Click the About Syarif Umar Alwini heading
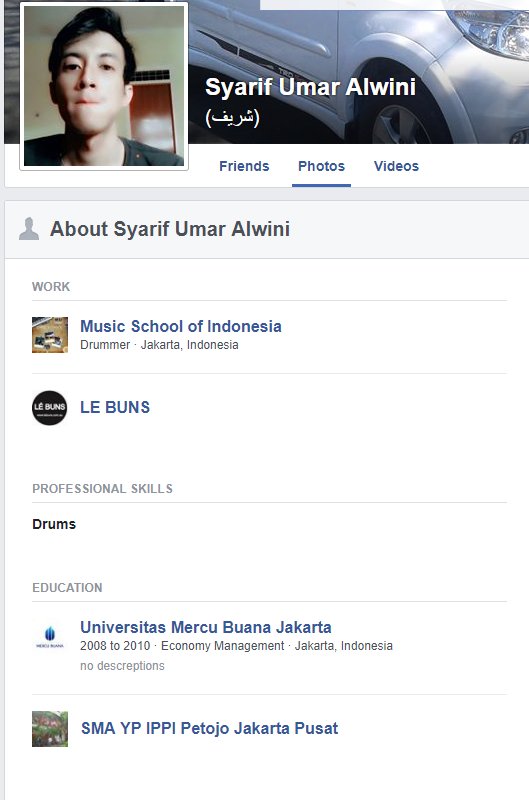Image resolution: width=529 pixels, height=800 pixels. [170, 229]
